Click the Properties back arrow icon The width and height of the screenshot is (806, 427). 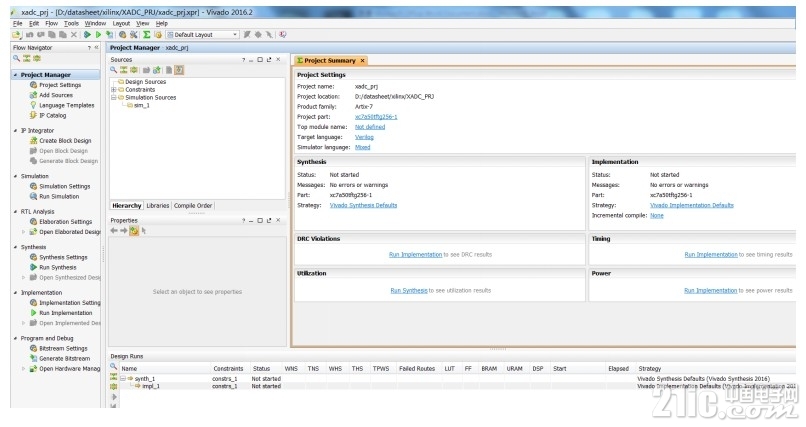pyautogui.click(x=114, y=231)
